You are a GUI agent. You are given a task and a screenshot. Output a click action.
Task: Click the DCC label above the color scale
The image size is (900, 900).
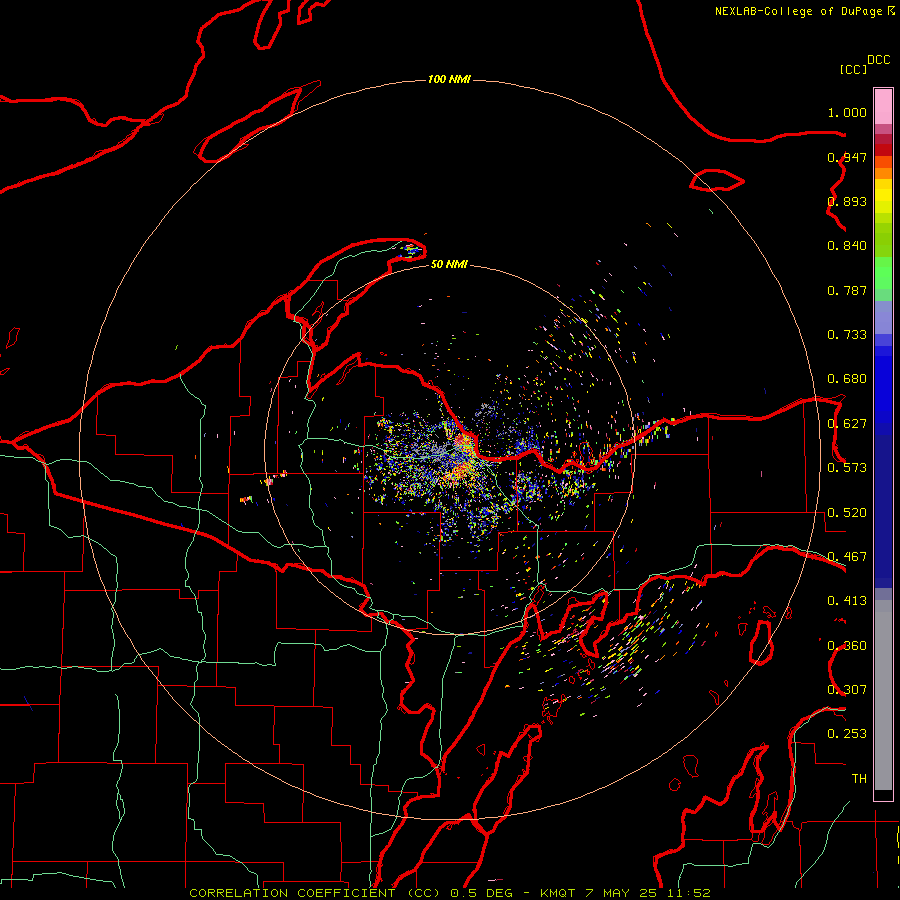pos(879,60)
